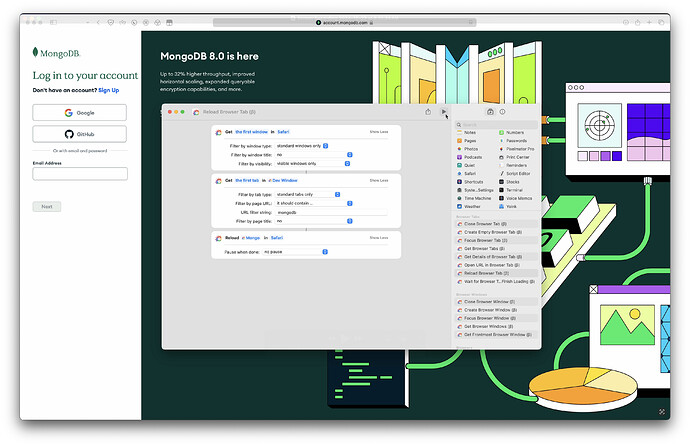
Task: Sign in with the Google button
Action: tap(79, 113)
